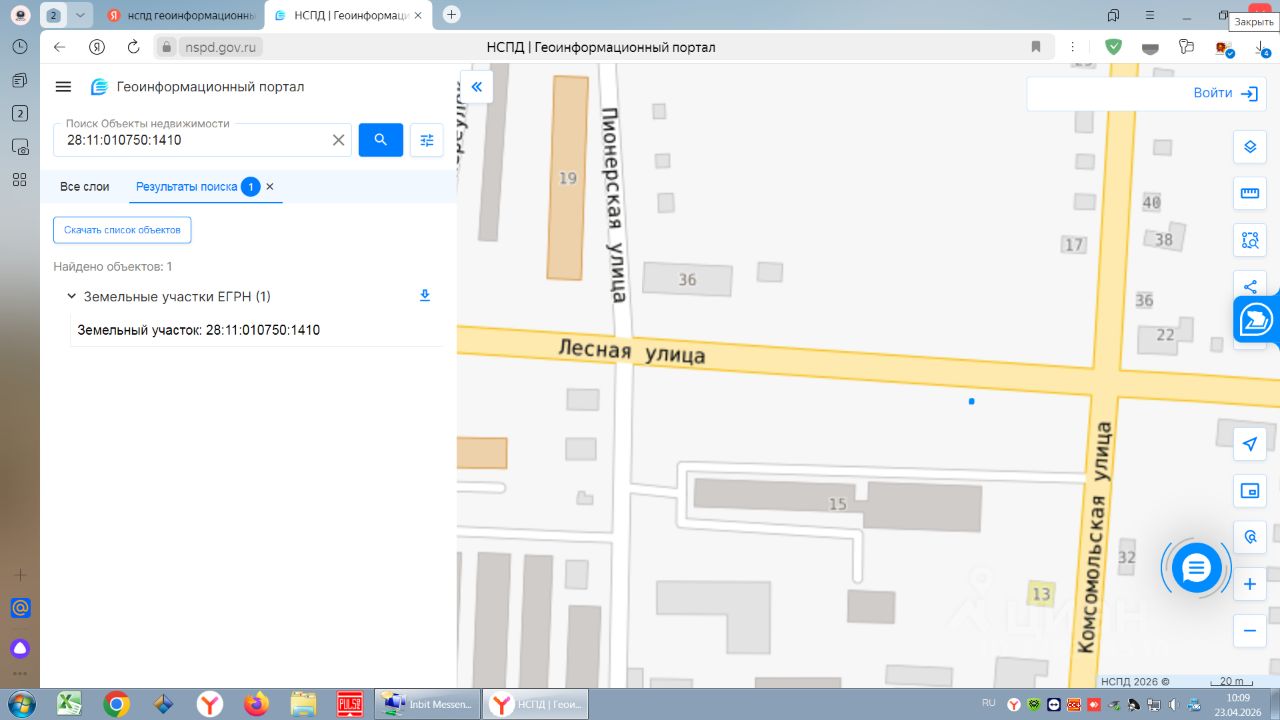Activate the locate-me navigation arrow
Viewport: 1280px width, 720px height.
1249,444
